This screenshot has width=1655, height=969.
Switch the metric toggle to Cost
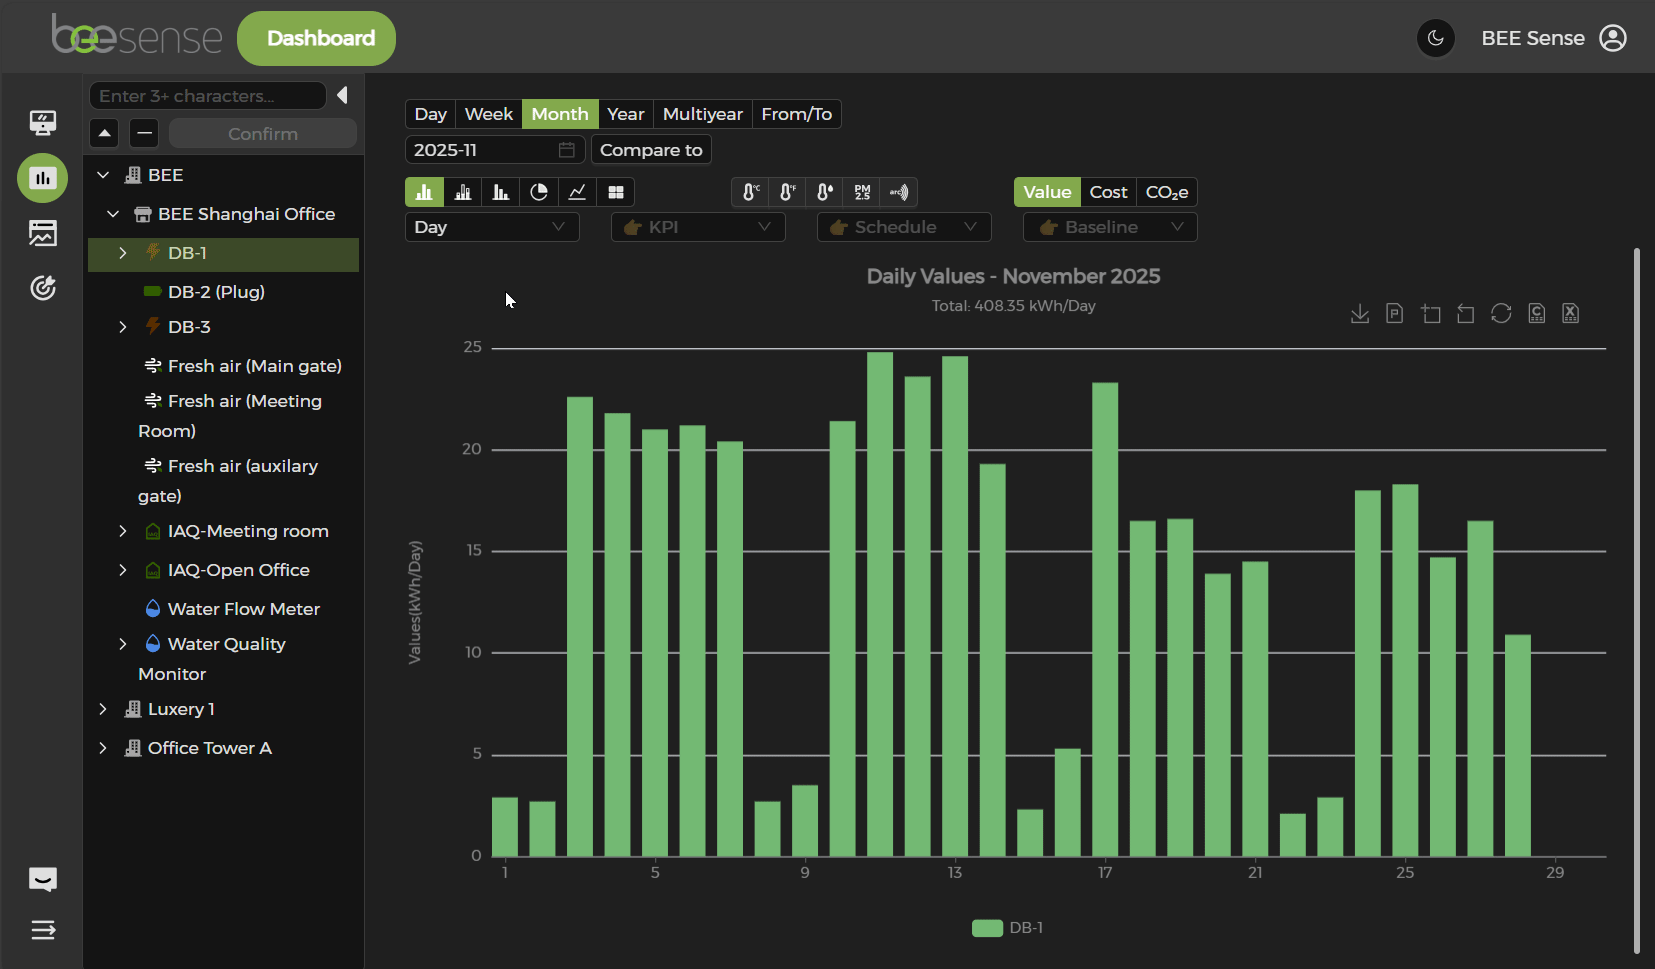1108,192
